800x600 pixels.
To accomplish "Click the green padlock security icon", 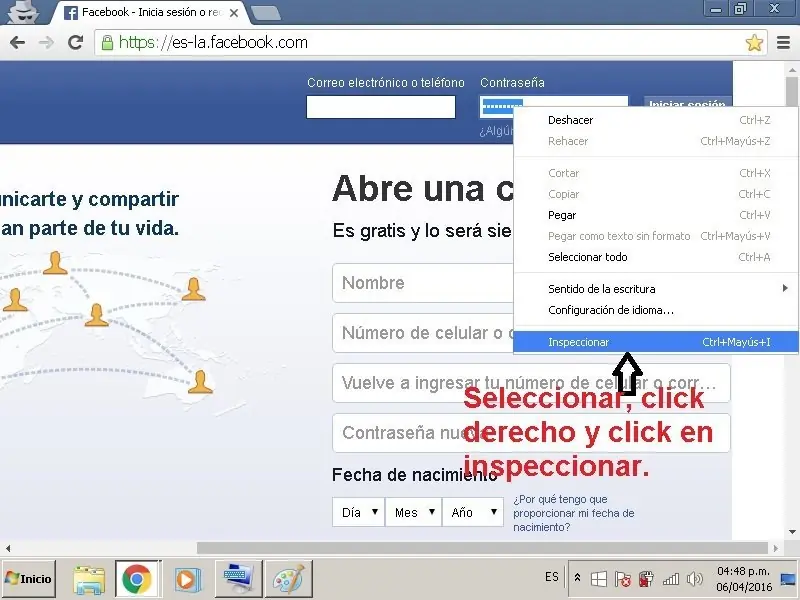I will (107, 42).
